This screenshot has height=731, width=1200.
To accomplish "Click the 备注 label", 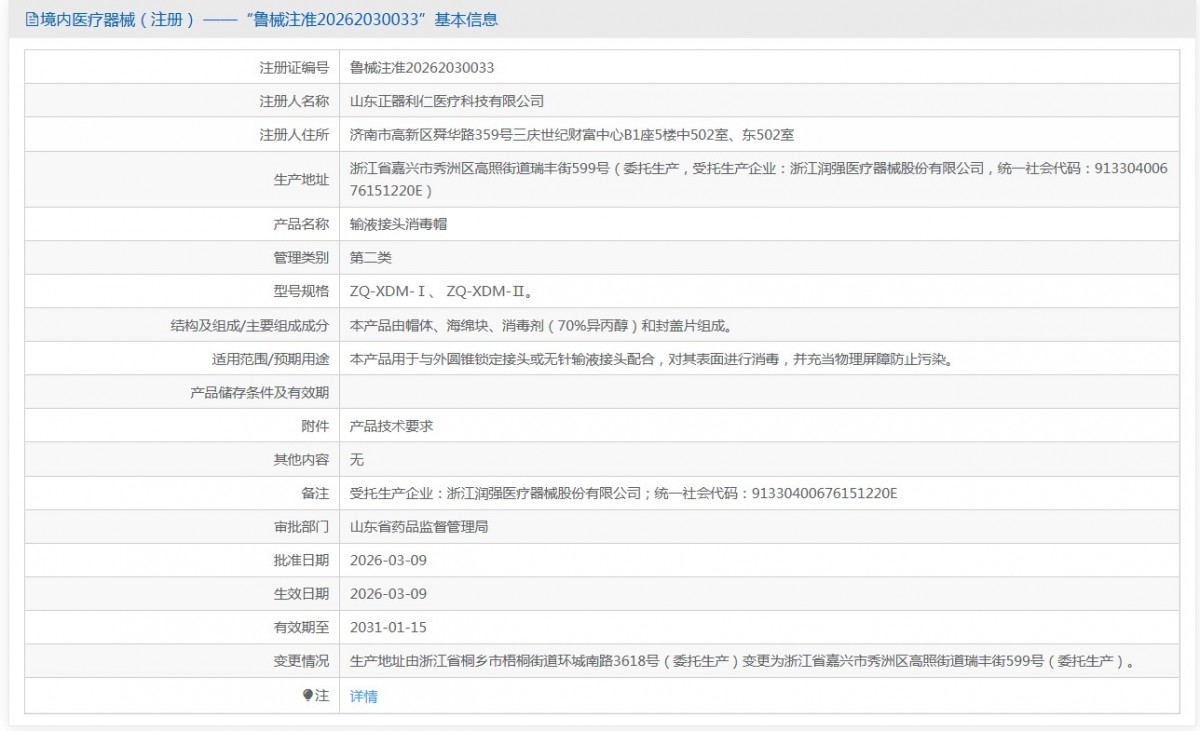I will tap(315, 494).
